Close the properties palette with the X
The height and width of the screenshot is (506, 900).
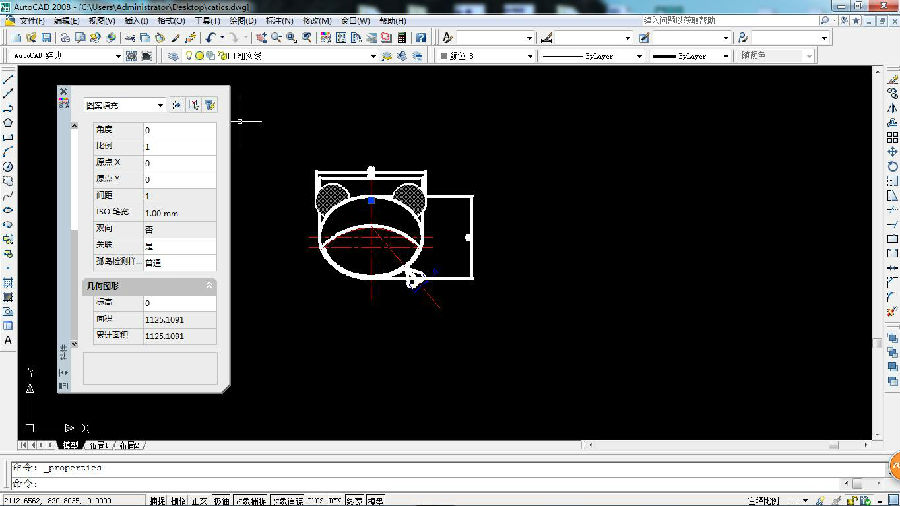pyautogui.click(x=64, y=92)
